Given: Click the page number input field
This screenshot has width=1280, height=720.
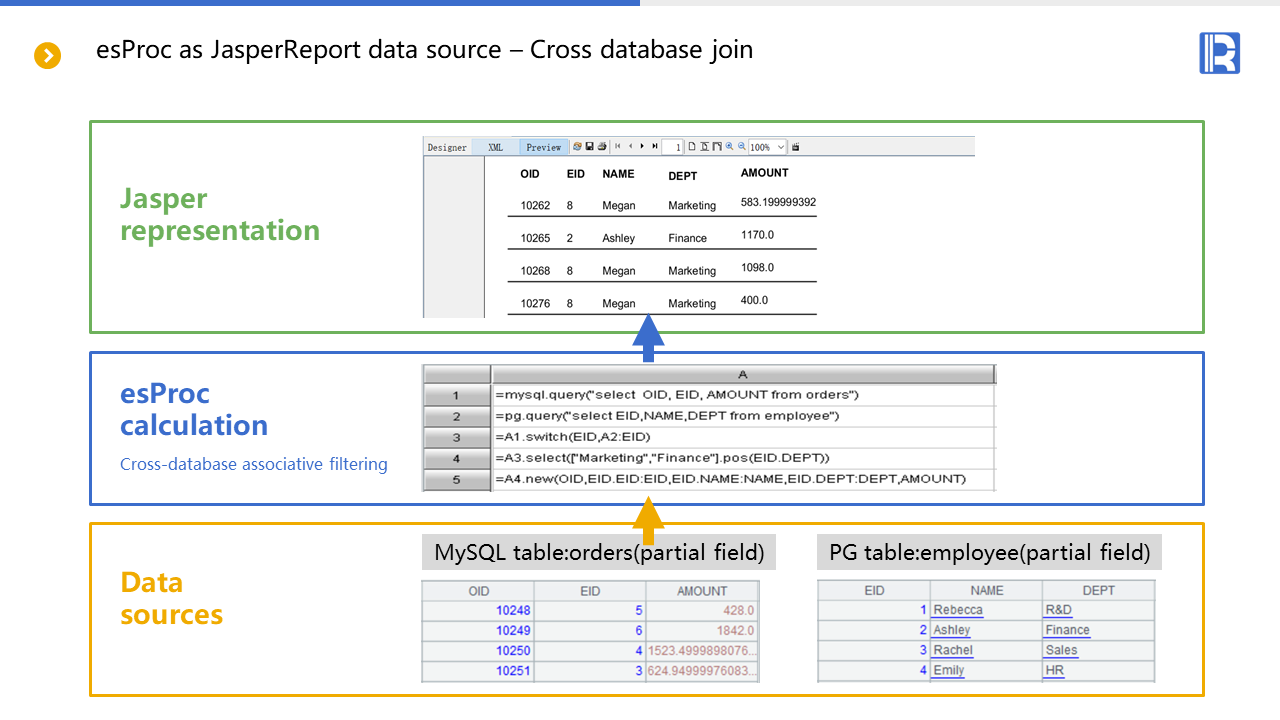Looking at the screenshot, I should [673, 147].
